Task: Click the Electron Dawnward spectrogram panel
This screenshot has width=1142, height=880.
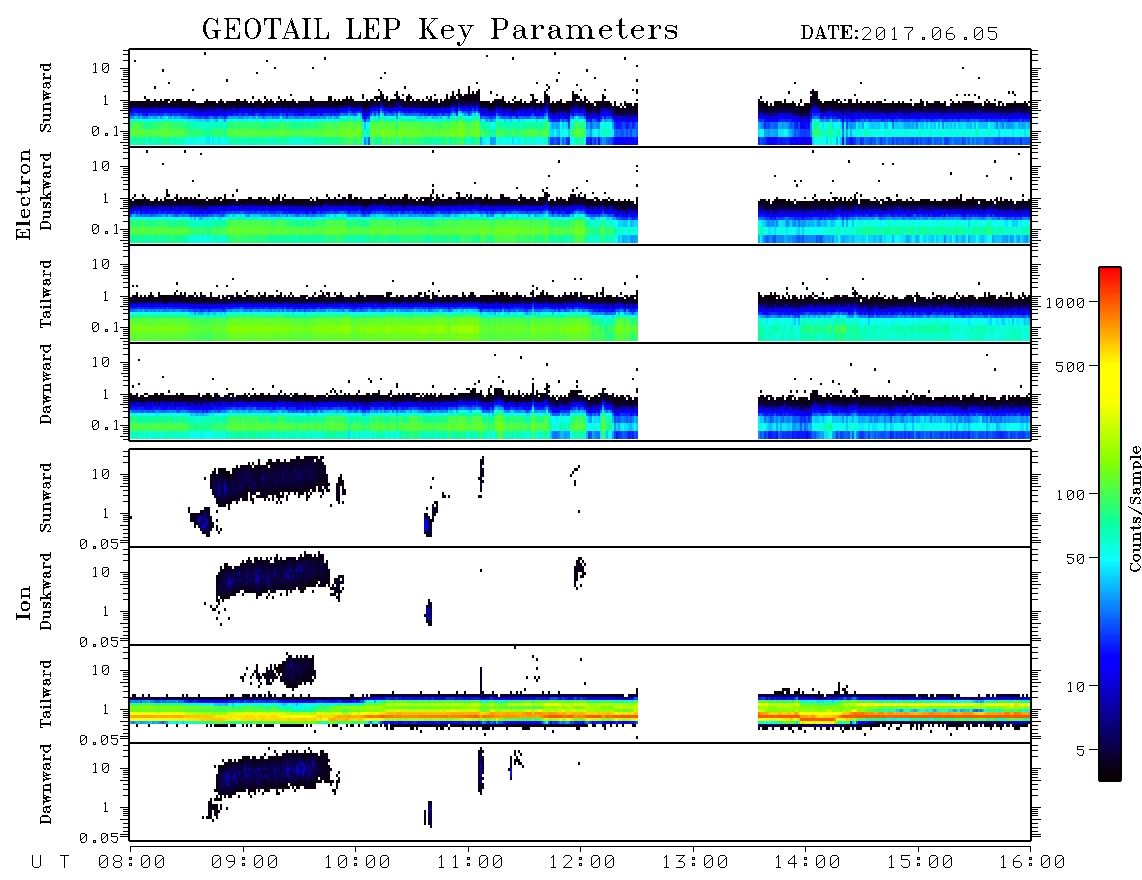Action: (x=580, y=392)
